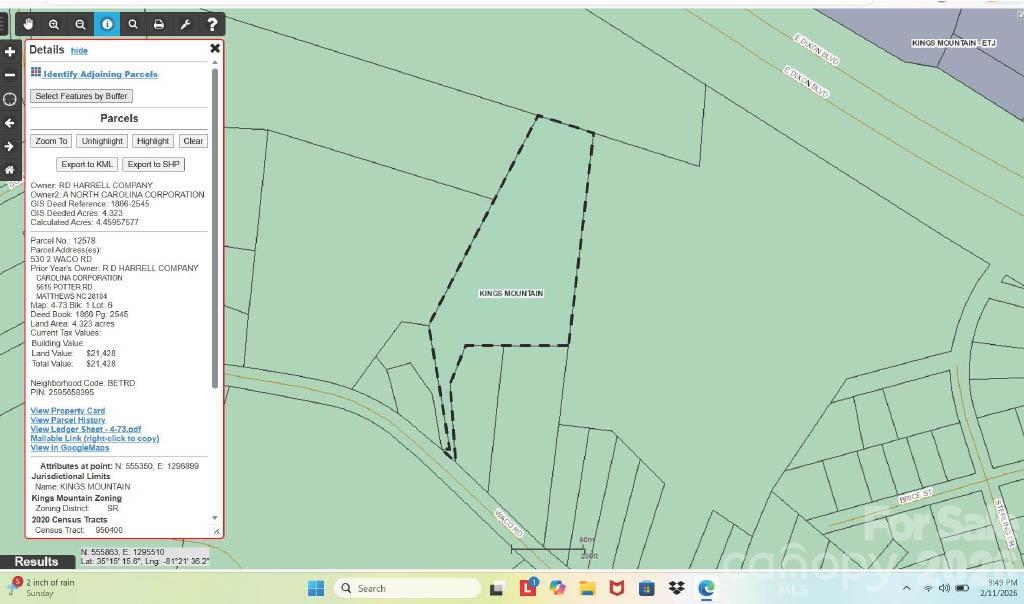Image resolution: width=1024 pixels, height=604 pixels.
Task: Open Identify Adjoining Parcels link
Action: coord(100,74)
